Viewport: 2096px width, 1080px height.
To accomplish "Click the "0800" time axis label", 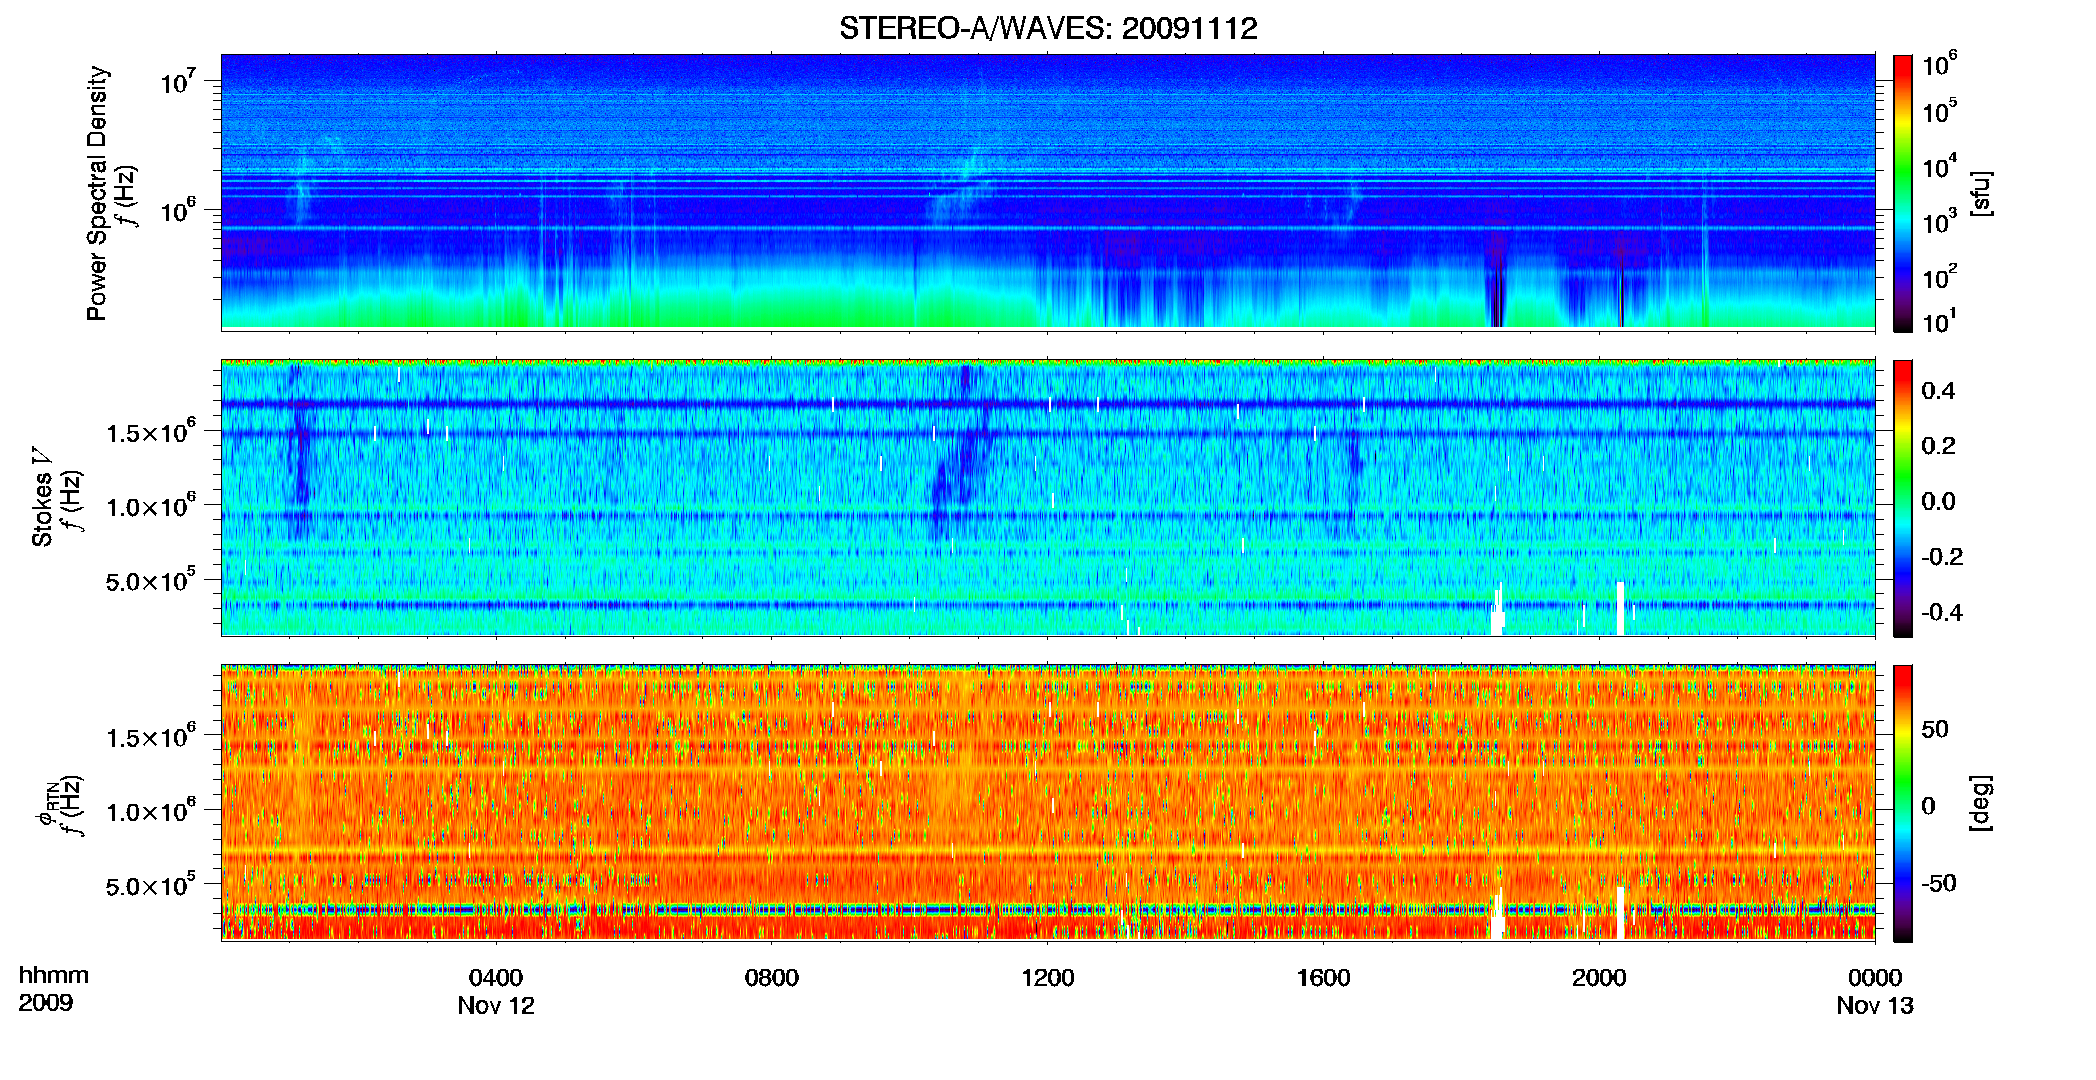I will 772,977.
